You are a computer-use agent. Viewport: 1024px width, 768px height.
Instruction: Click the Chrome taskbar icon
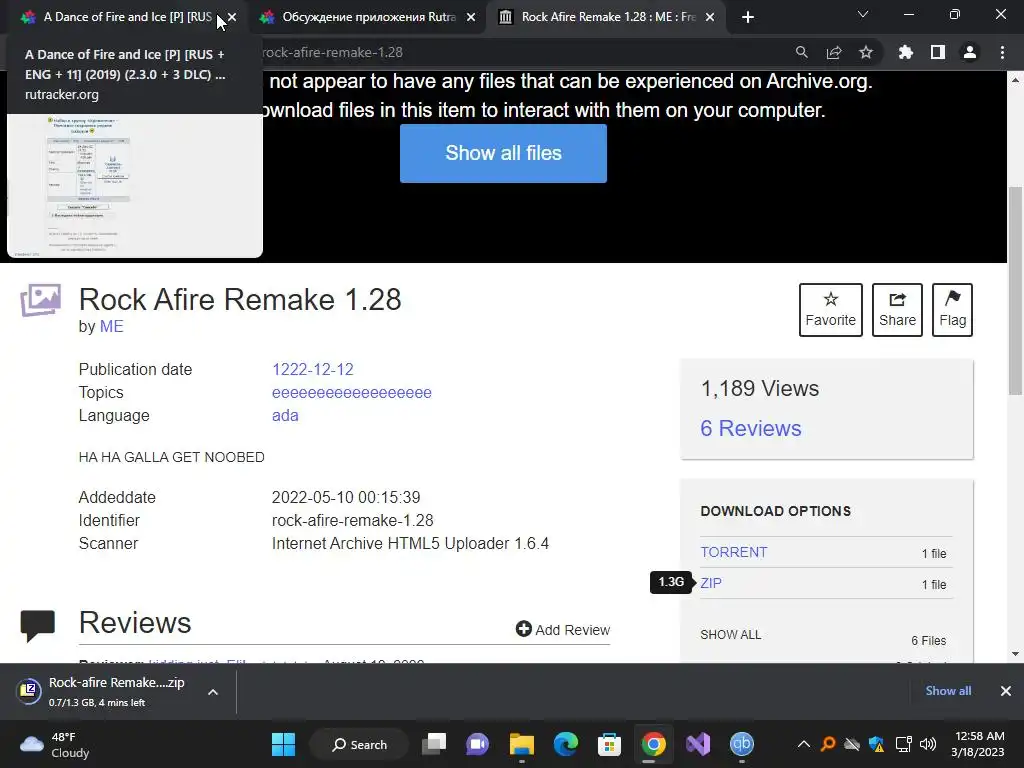tap(653, 744)
